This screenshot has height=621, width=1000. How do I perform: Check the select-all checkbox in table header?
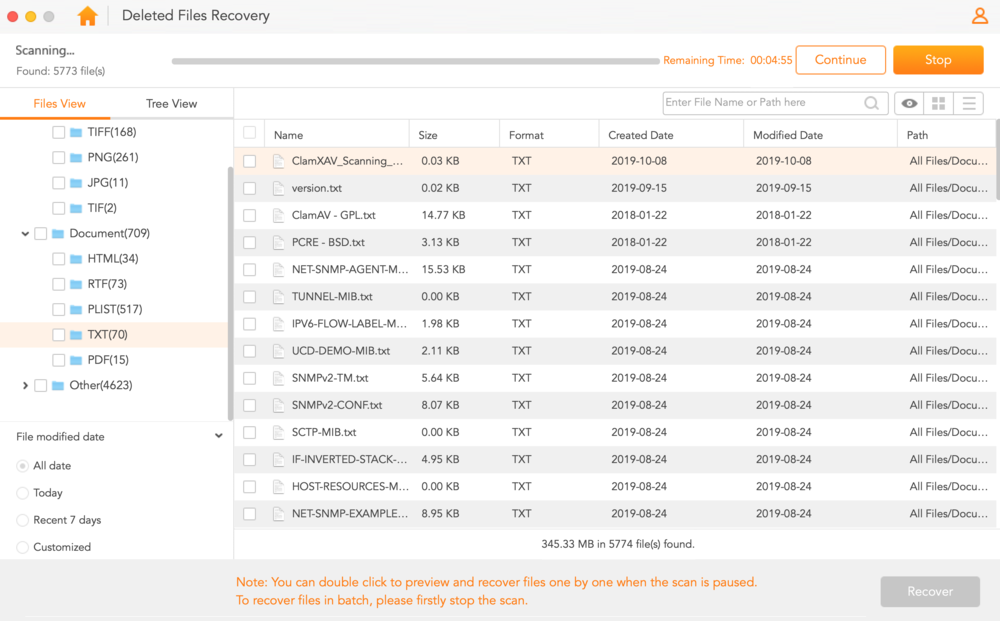[249, 133]
